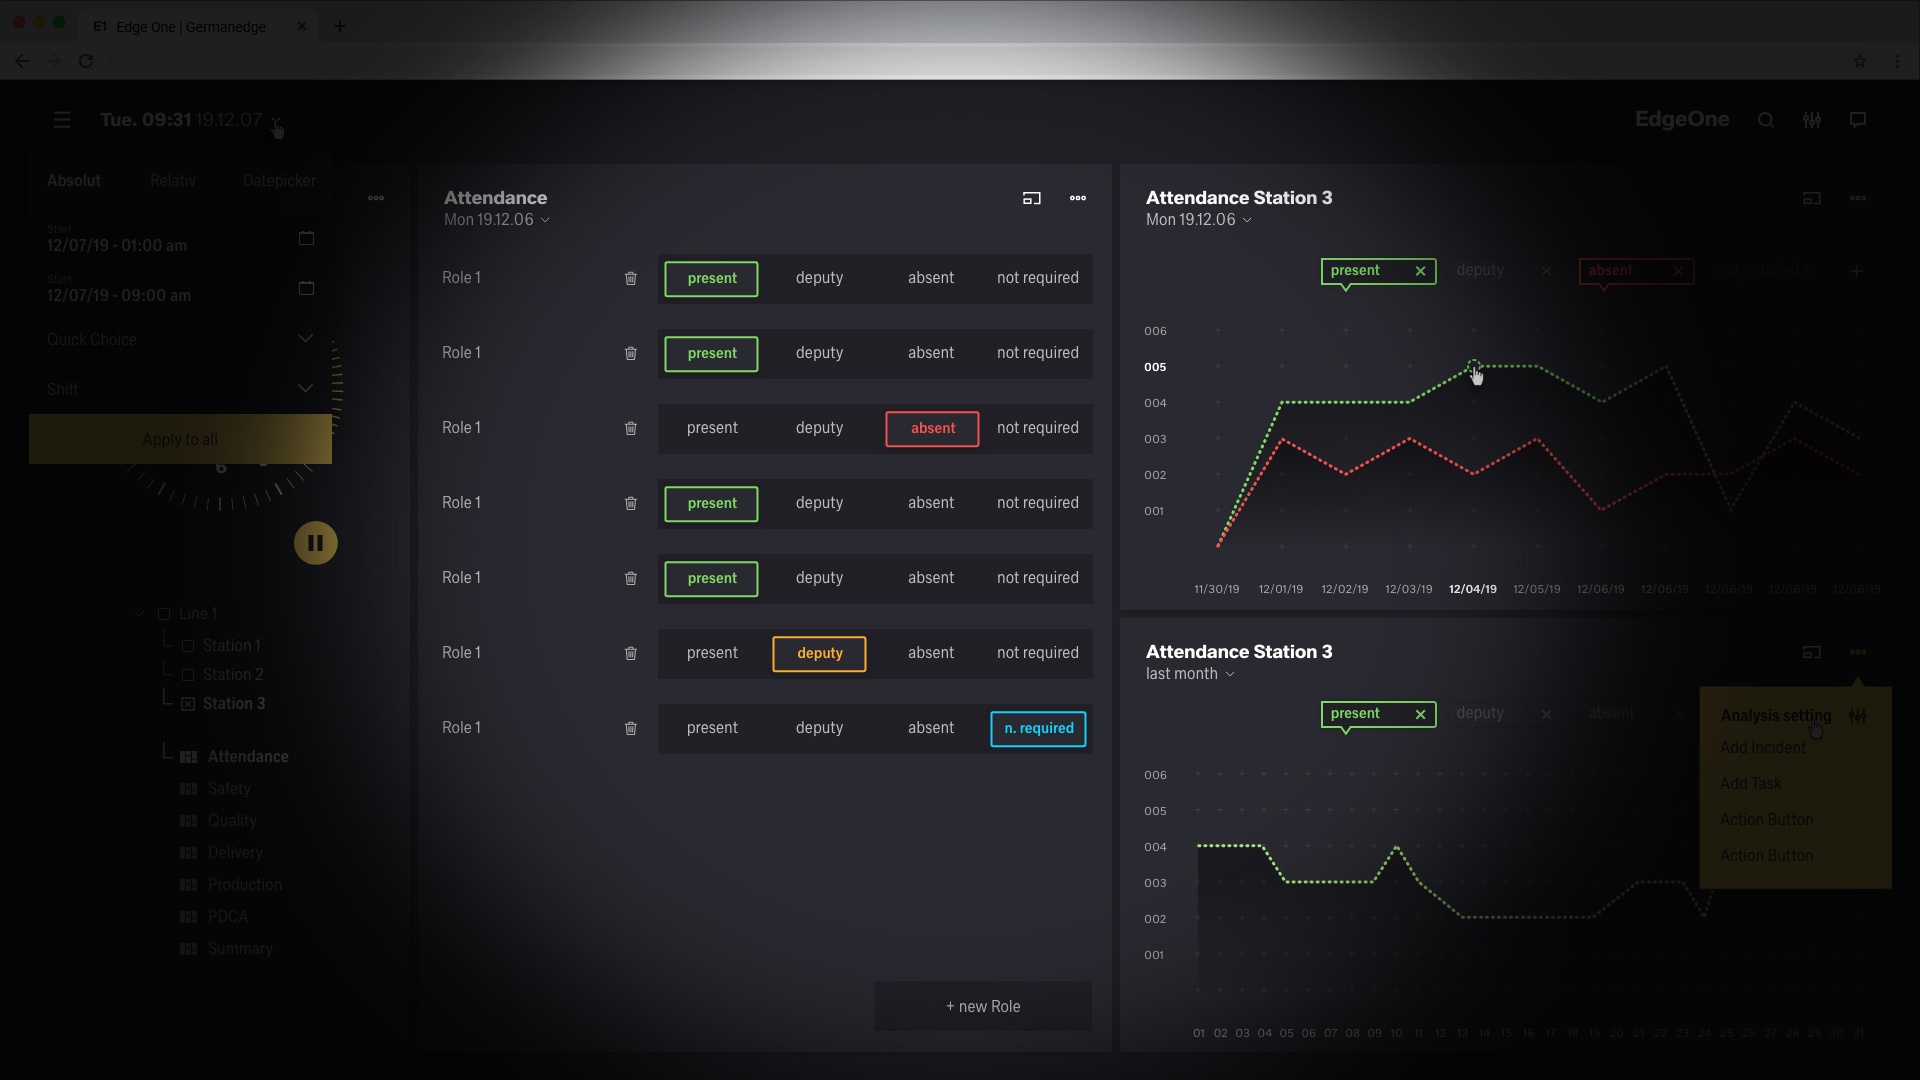Viewport: 1920px width, 1080px height.
Task: Switch to the Relativ tab
Action: coord(173,181)
